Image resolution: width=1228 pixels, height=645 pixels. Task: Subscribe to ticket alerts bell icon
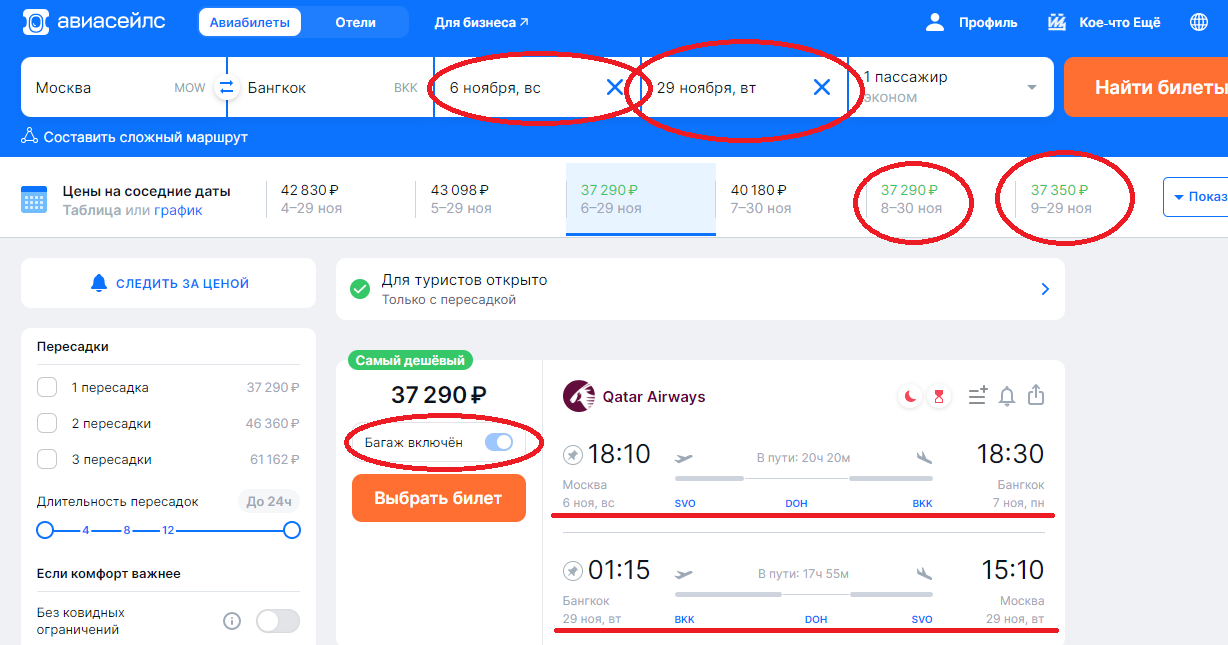1007,396
